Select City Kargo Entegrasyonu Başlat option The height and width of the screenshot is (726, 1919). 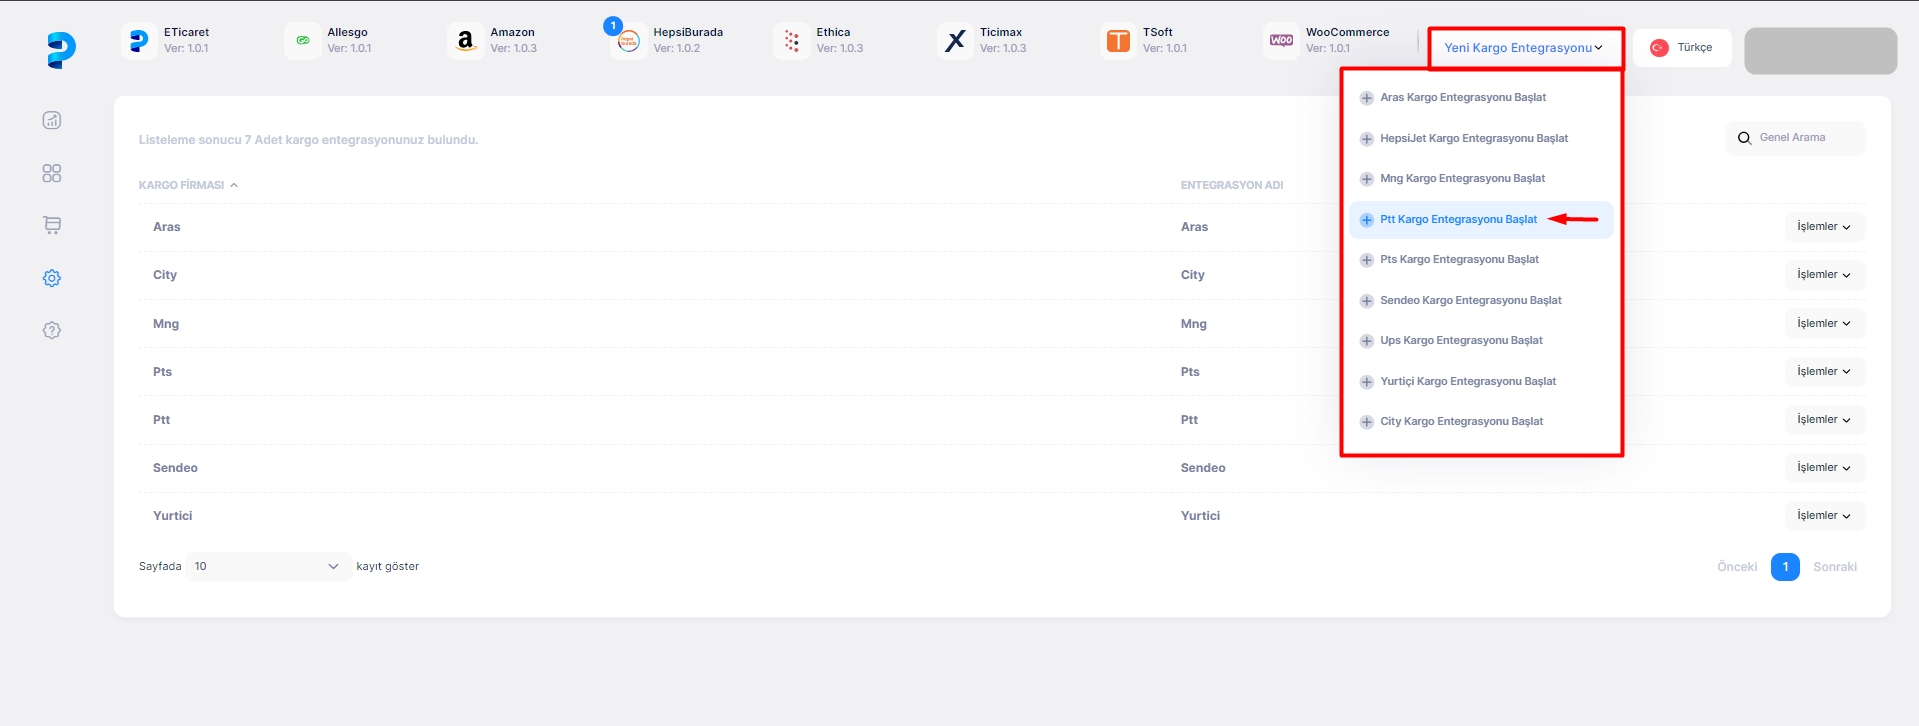[1461, 422]
